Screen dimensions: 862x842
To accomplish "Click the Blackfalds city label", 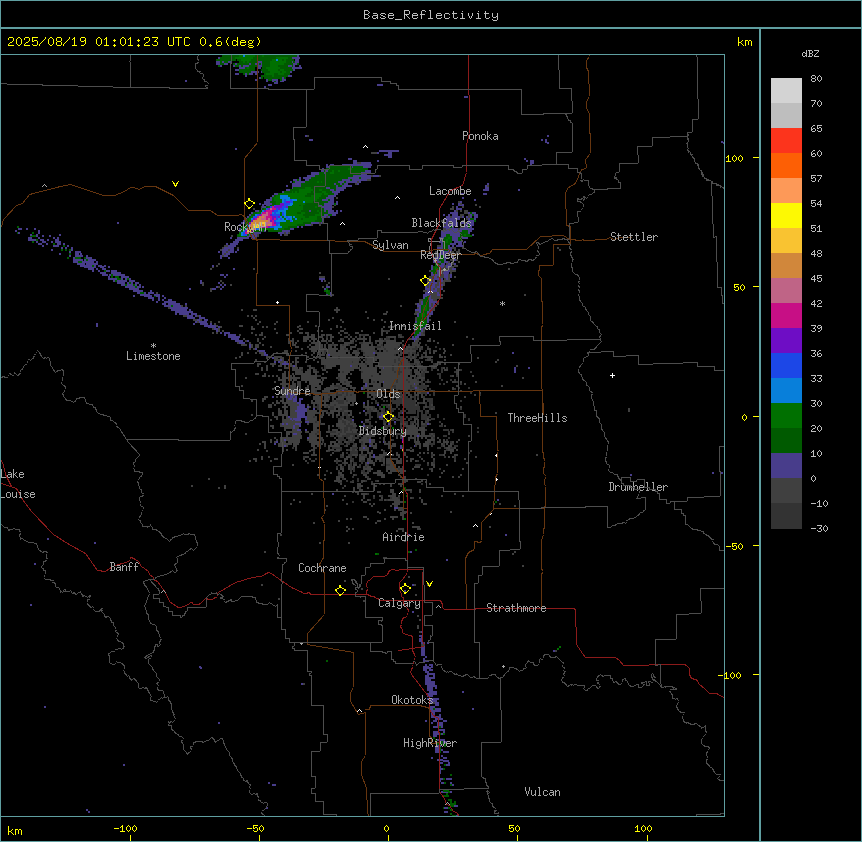I will [441, 223].
